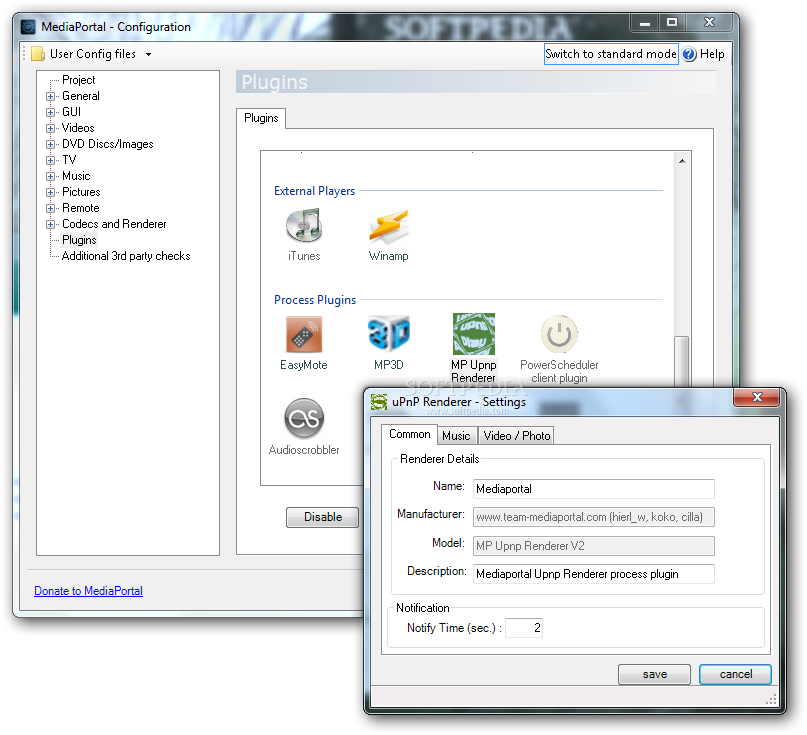807x735 pixels.
Task: Click the User Config files folder icon
Action: [x=38, y=54]
